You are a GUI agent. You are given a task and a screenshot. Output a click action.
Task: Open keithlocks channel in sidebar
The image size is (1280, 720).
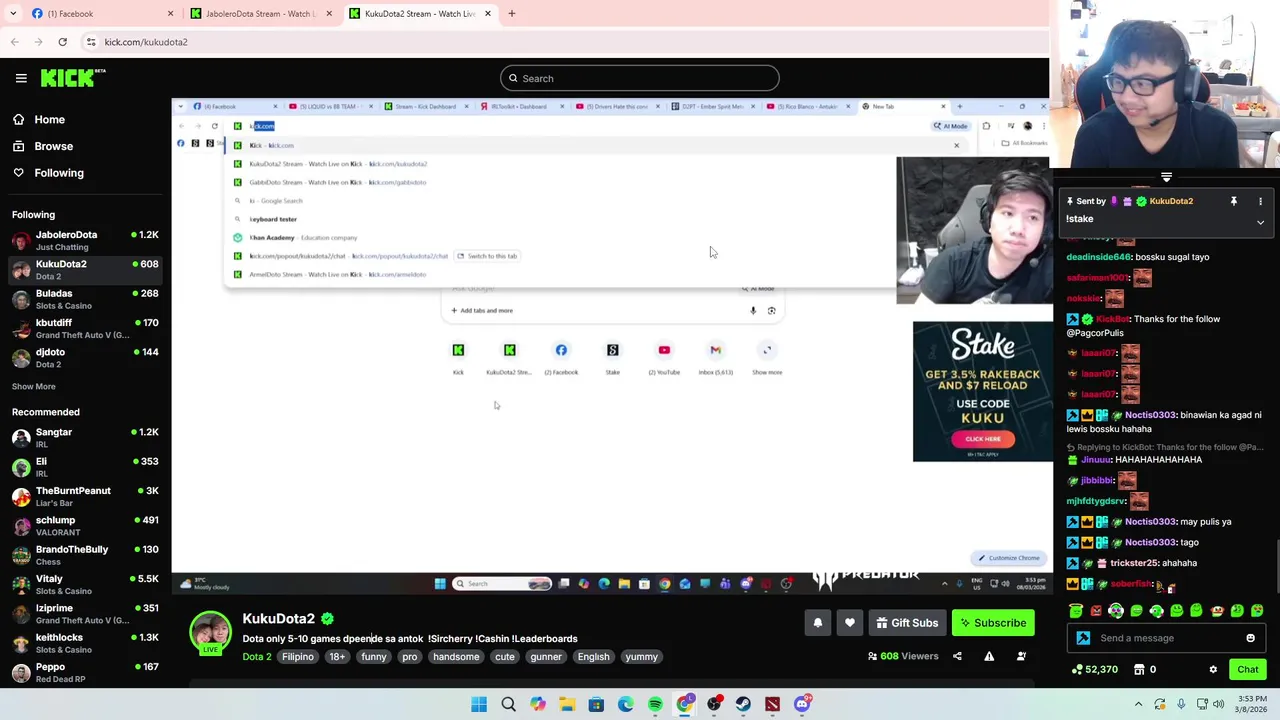85,643
